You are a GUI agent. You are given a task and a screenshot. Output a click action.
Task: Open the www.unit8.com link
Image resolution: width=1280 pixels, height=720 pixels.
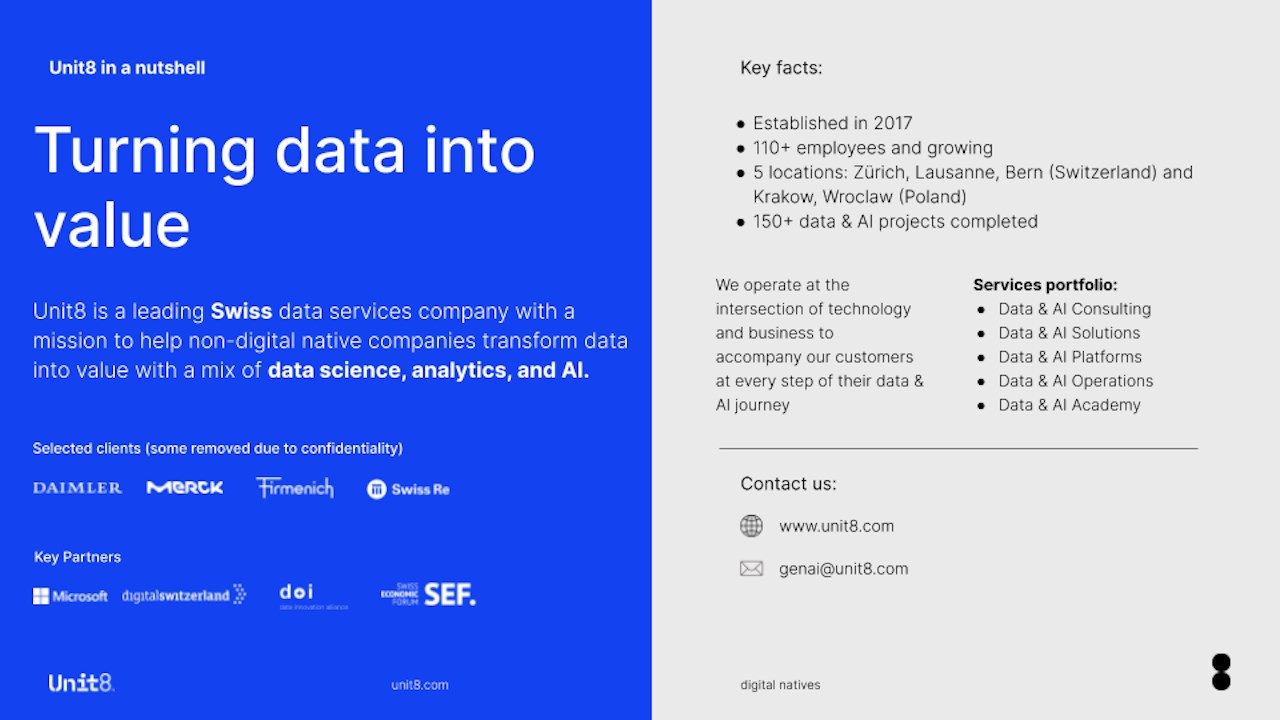[836, 526]
